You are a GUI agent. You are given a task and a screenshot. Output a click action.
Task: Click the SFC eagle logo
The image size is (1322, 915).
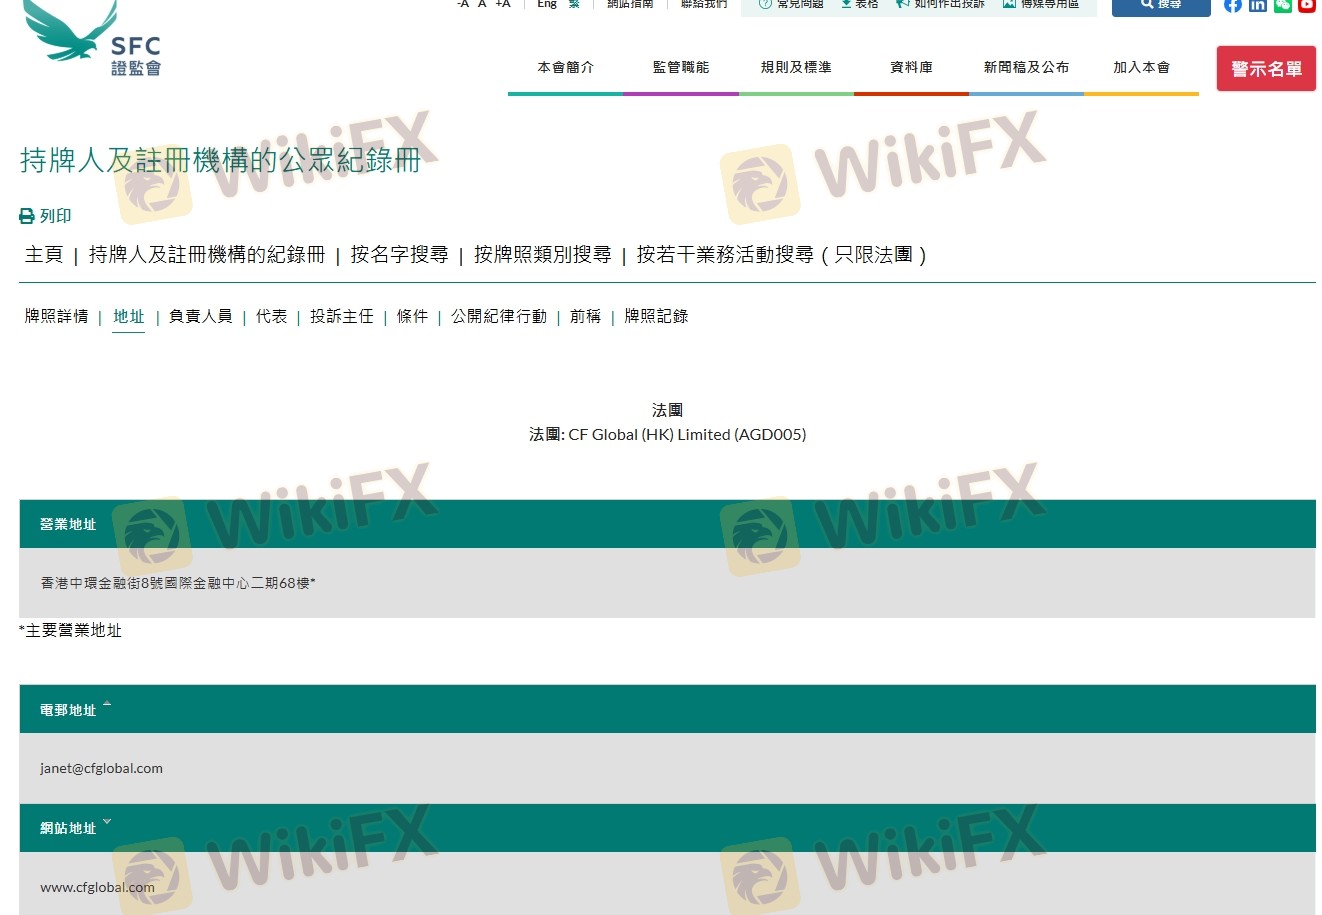coord(91,38)
